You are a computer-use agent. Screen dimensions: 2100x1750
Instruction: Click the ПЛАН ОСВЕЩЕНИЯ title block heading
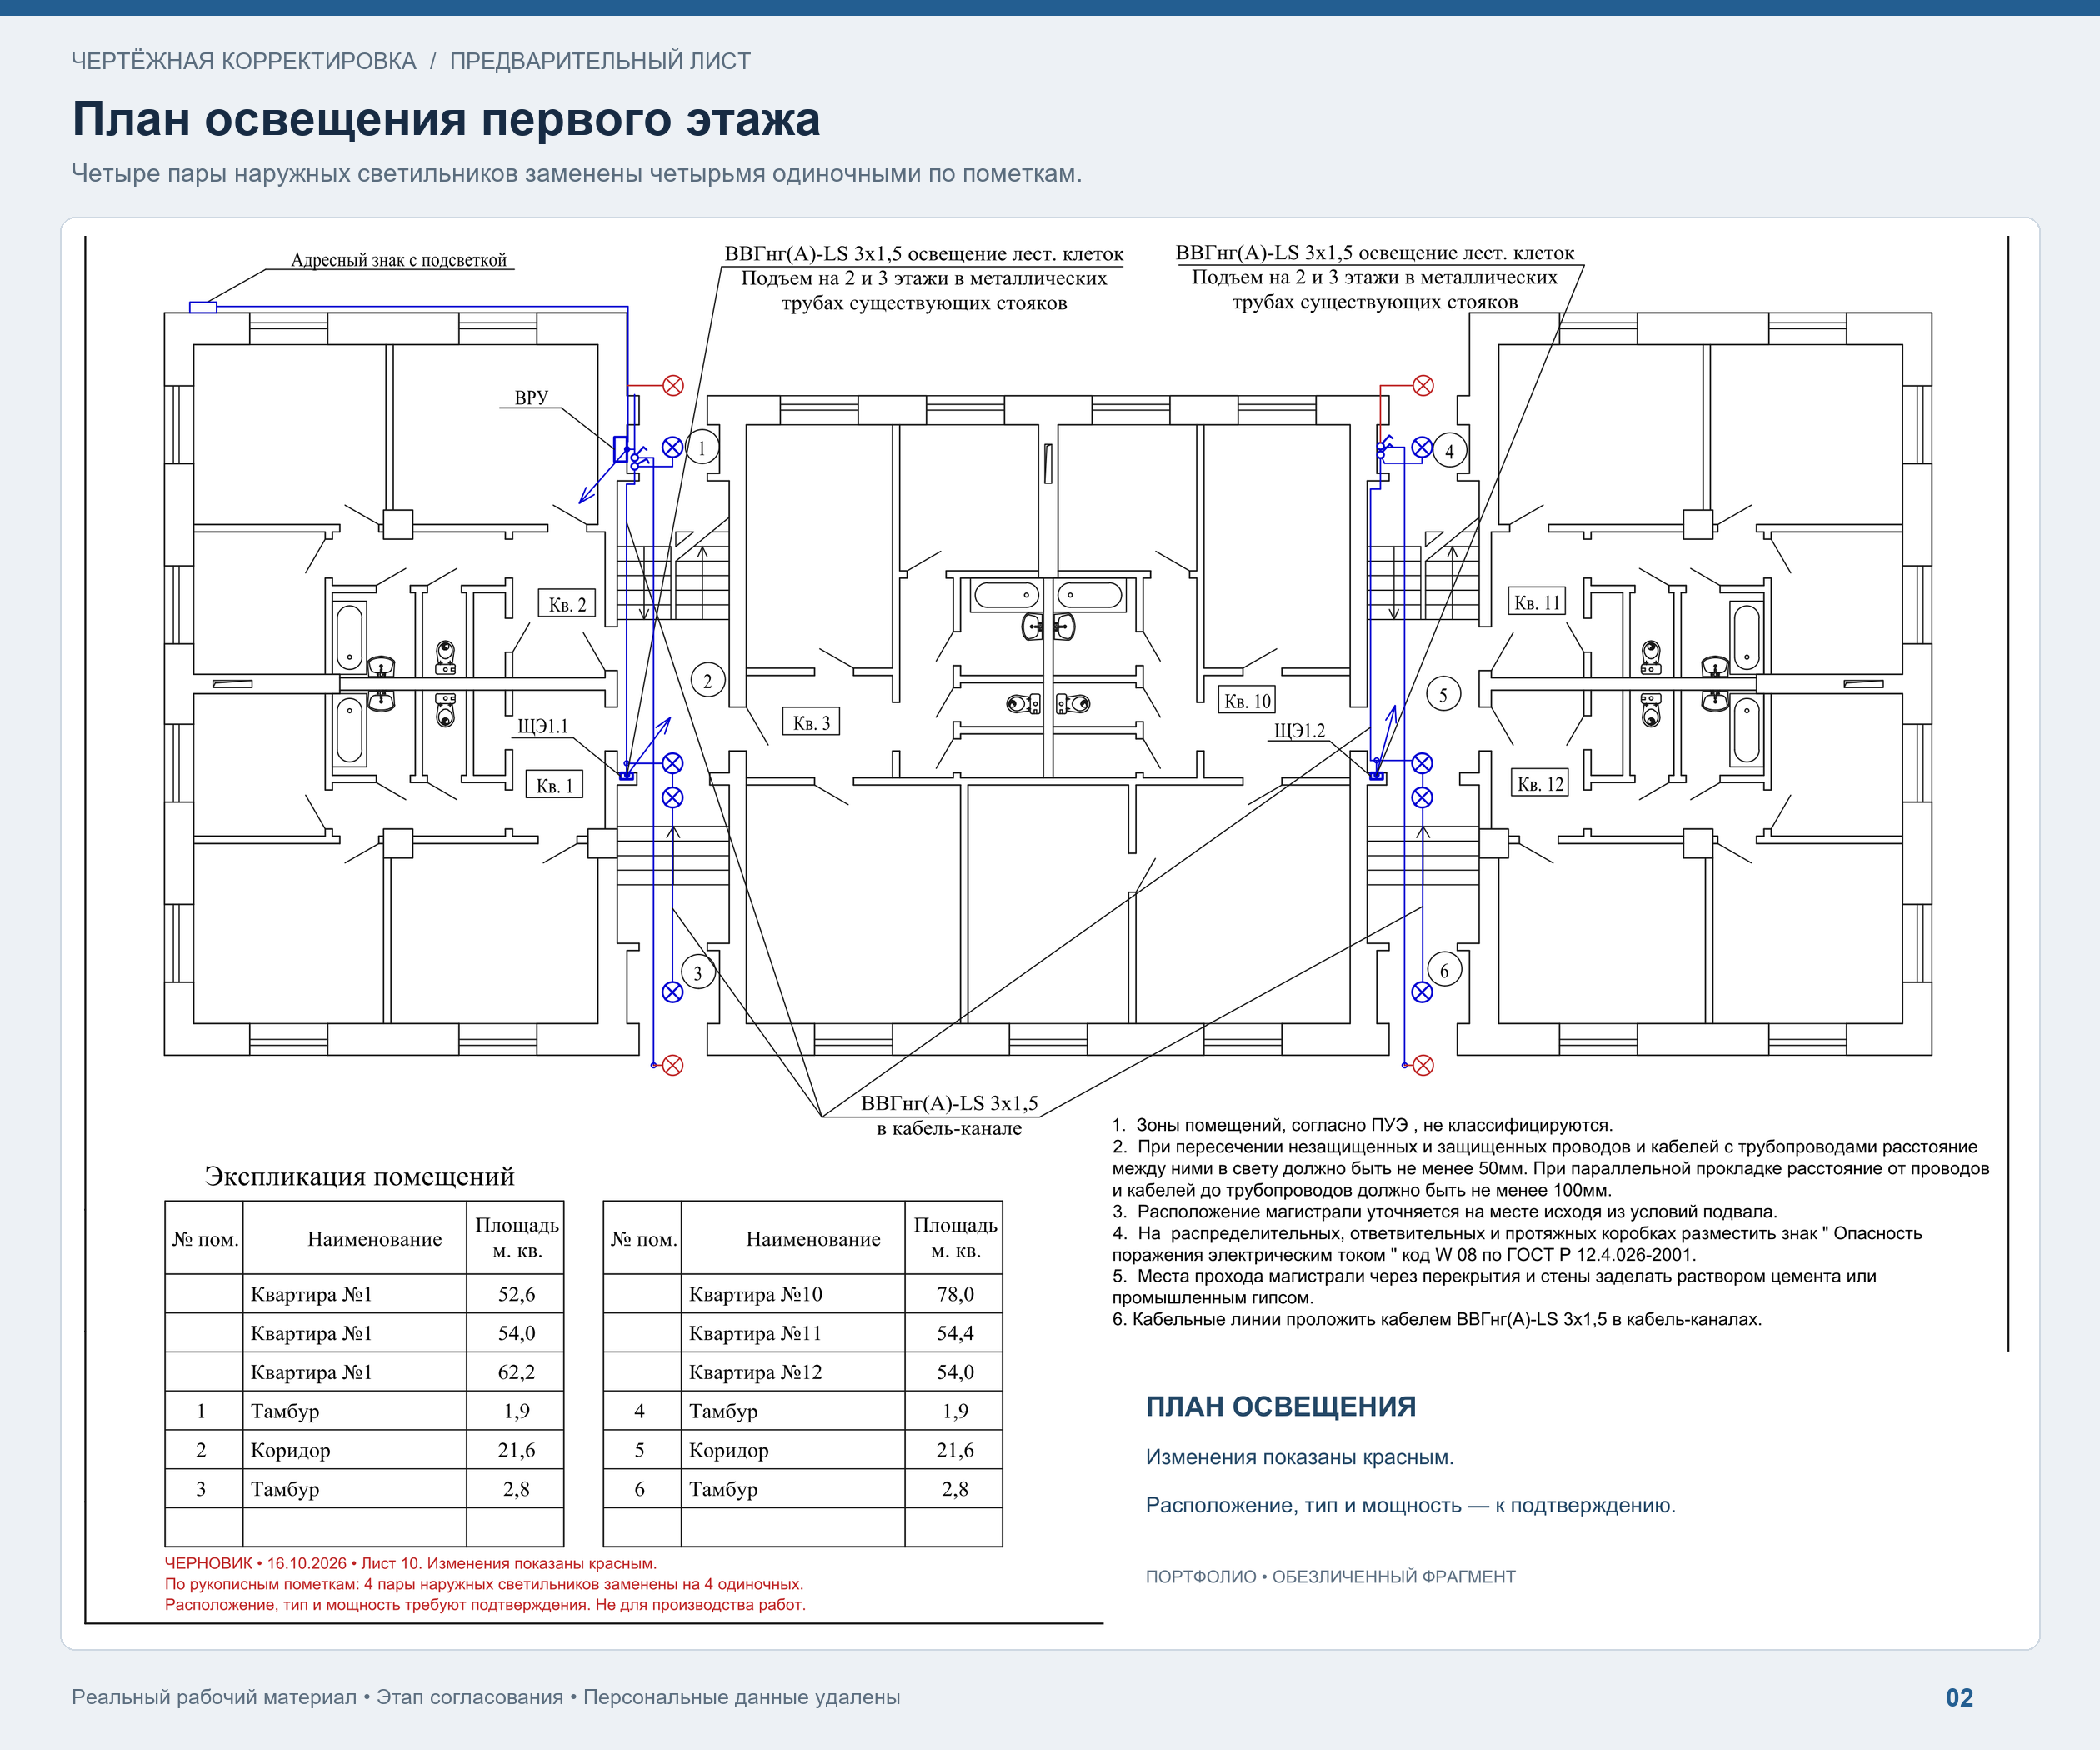(1280, 1406)
